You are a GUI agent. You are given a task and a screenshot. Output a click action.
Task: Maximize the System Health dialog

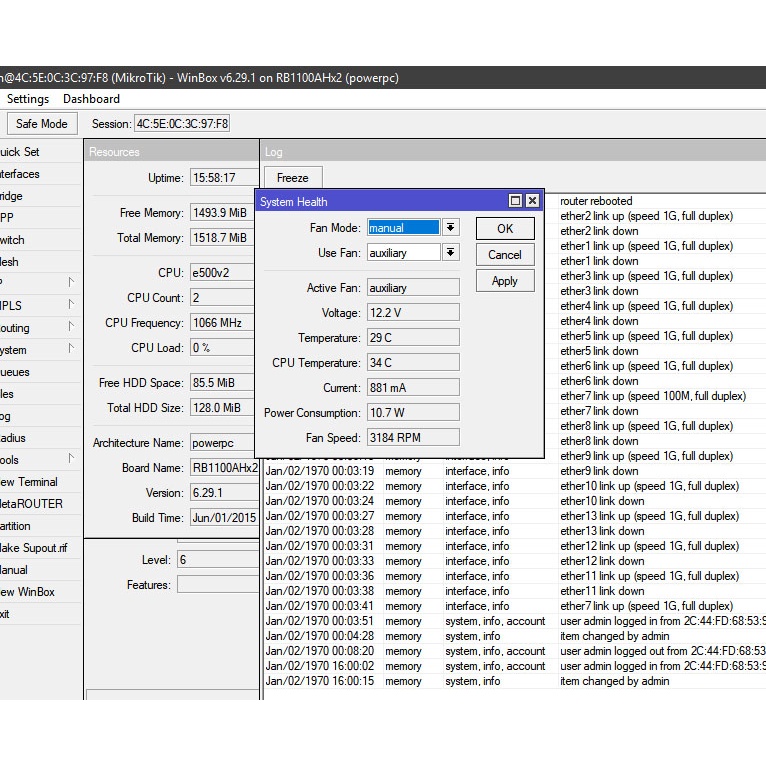(516, 201)
